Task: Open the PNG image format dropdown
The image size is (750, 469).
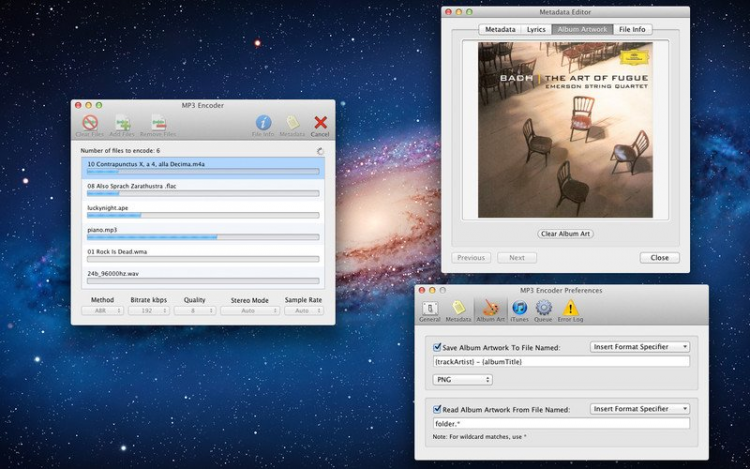Action: coord(461,380)
